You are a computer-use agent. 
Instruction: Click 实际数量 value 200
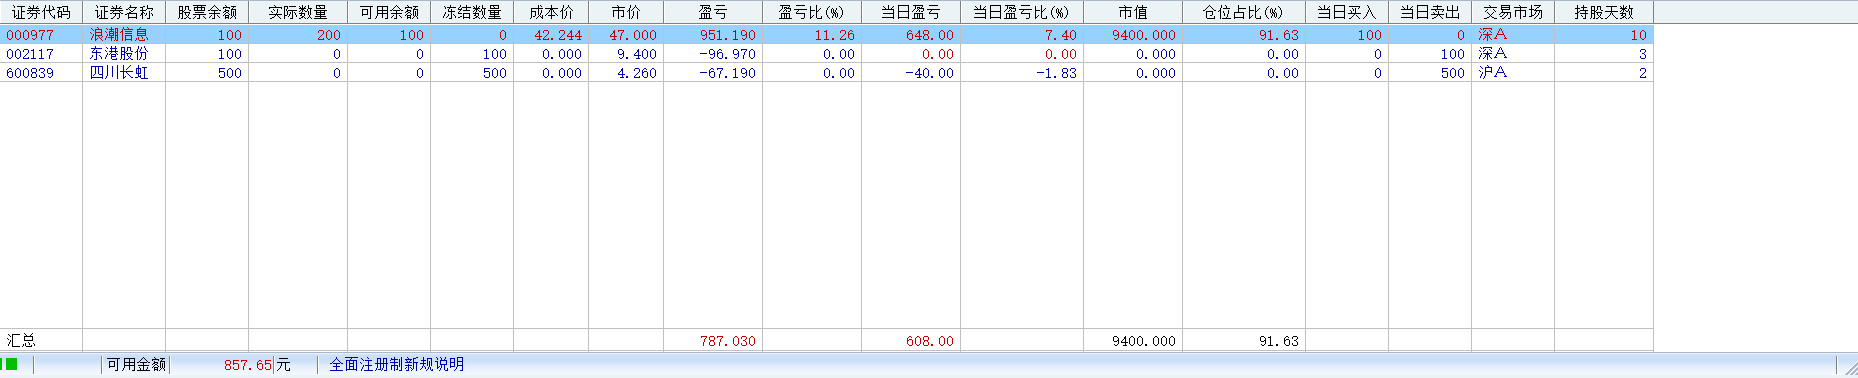[x=329, y=35]
